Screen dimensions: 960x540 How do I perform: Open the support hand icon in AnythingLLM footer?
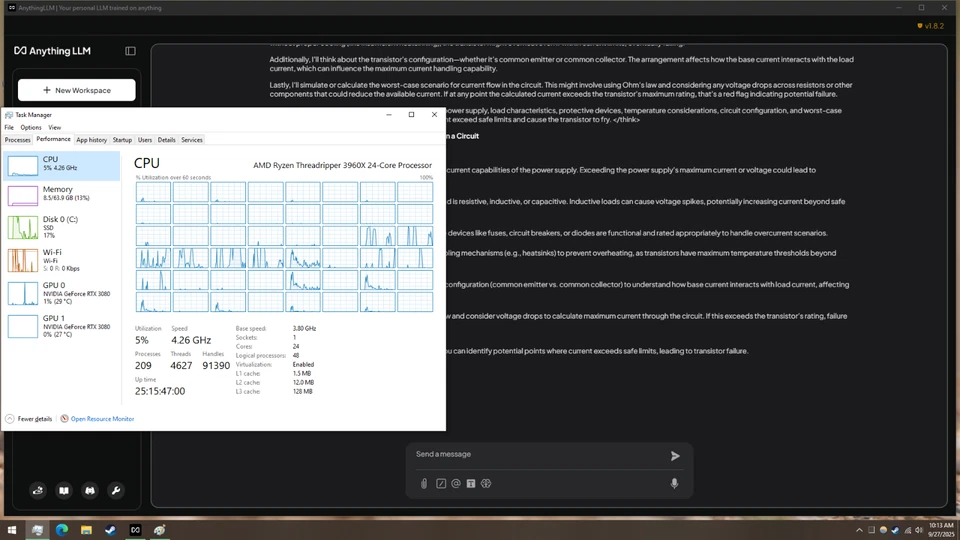click(x=38, y=490)
